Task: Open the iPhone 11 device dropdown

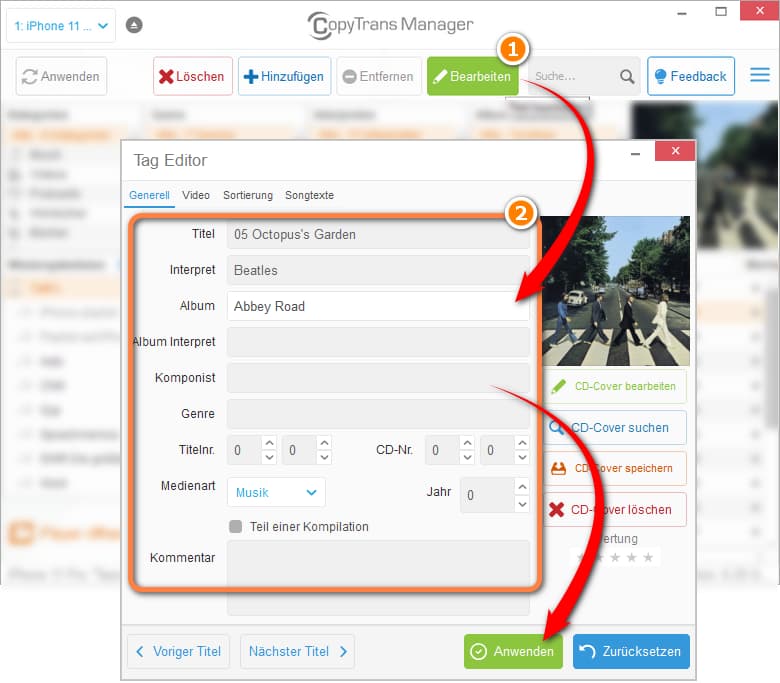Action: coord(61,25)
